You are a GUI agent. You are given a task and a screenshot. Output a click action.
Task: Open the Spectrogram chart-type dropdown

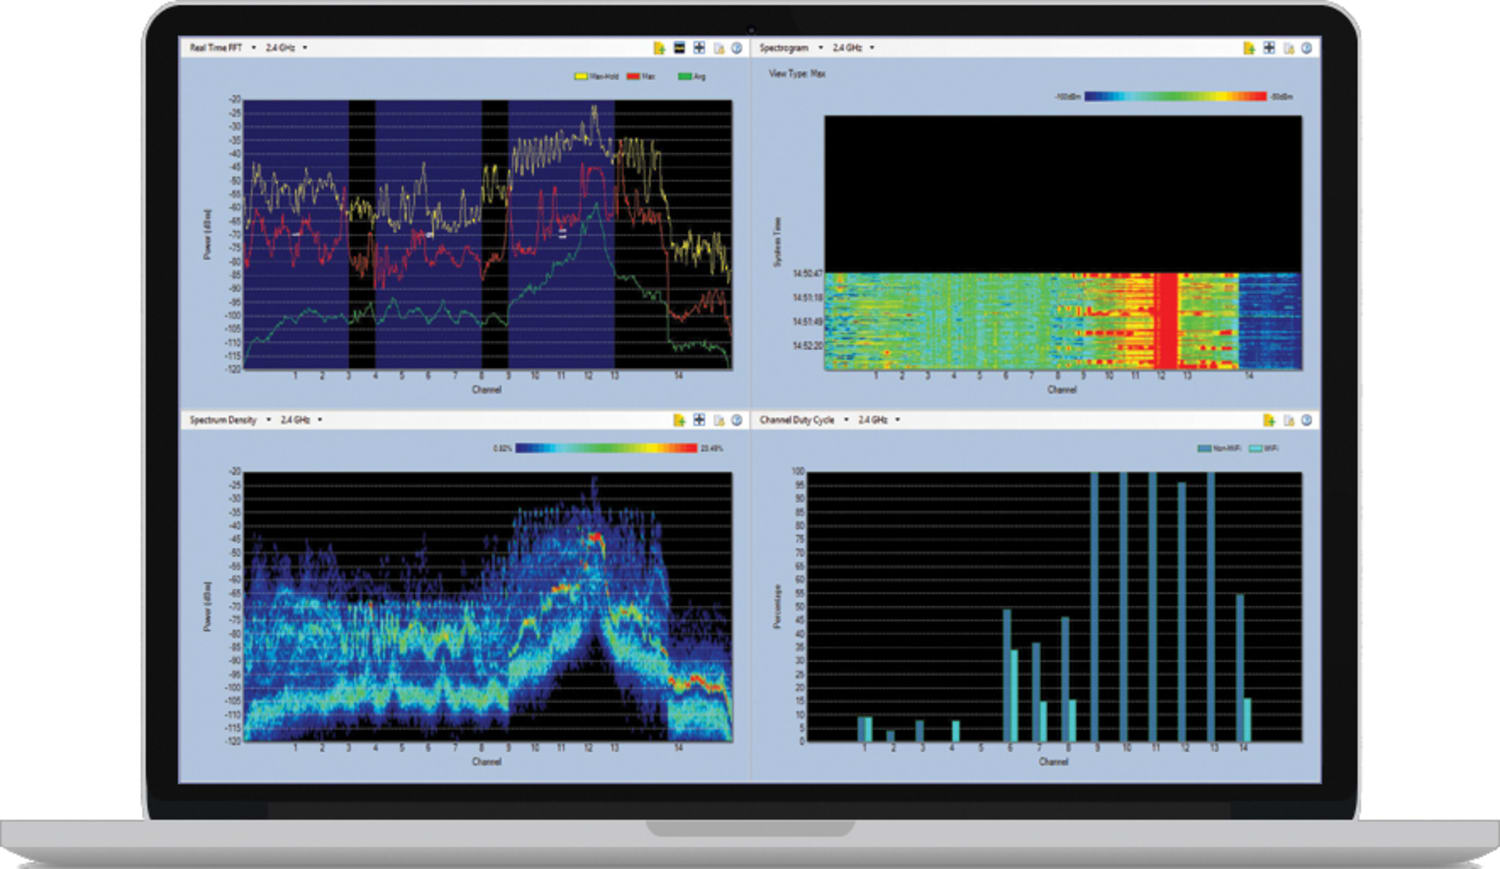[820, 48]
